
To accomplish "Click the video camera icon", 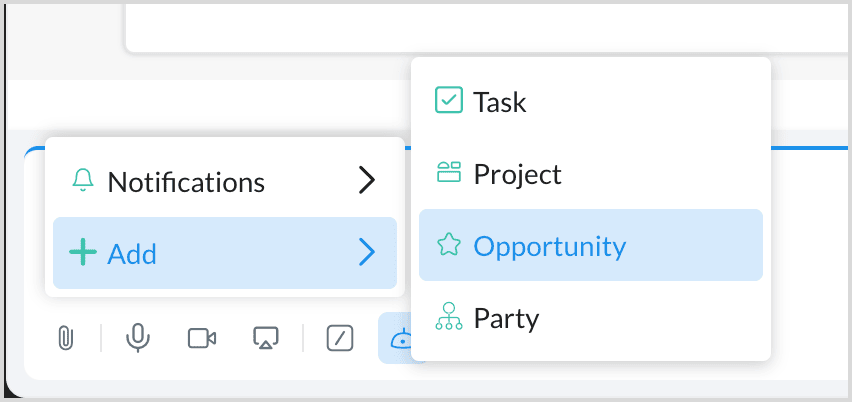I will (x=202, y=339).
